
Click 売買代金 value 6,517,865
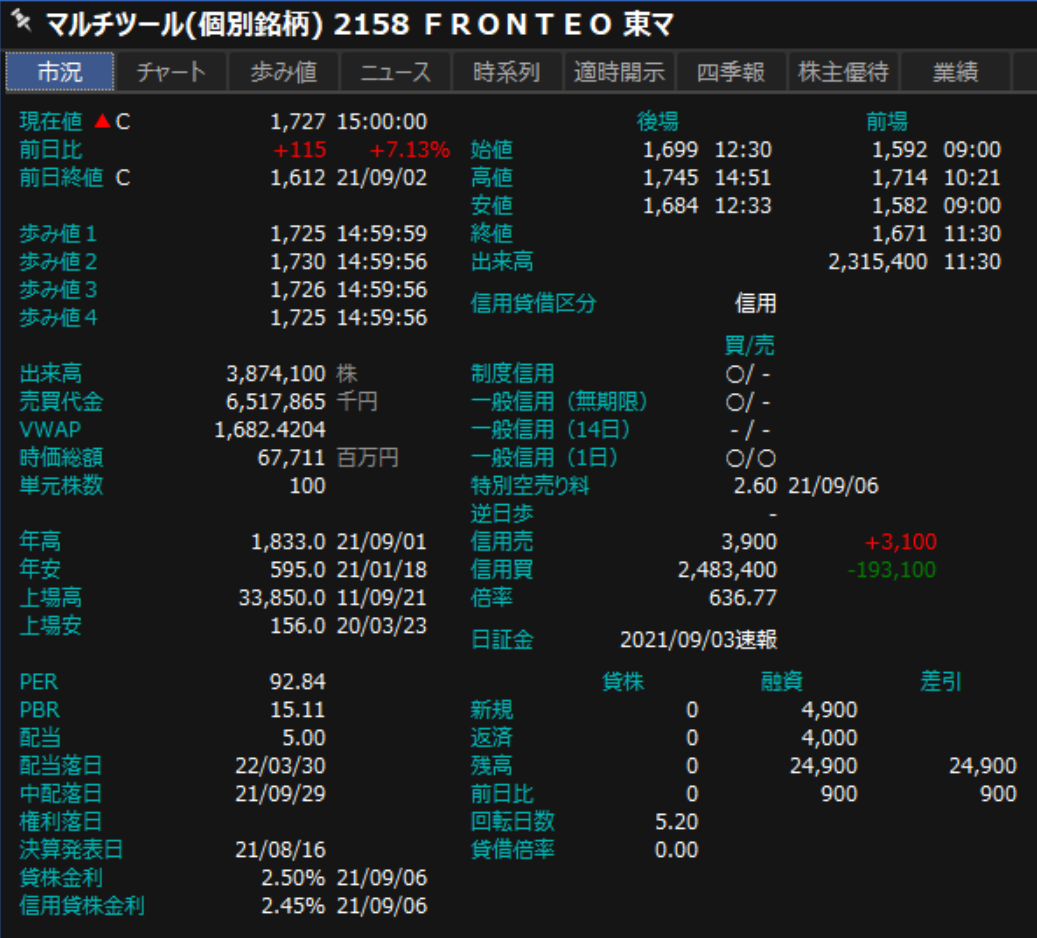coord(276,402)
